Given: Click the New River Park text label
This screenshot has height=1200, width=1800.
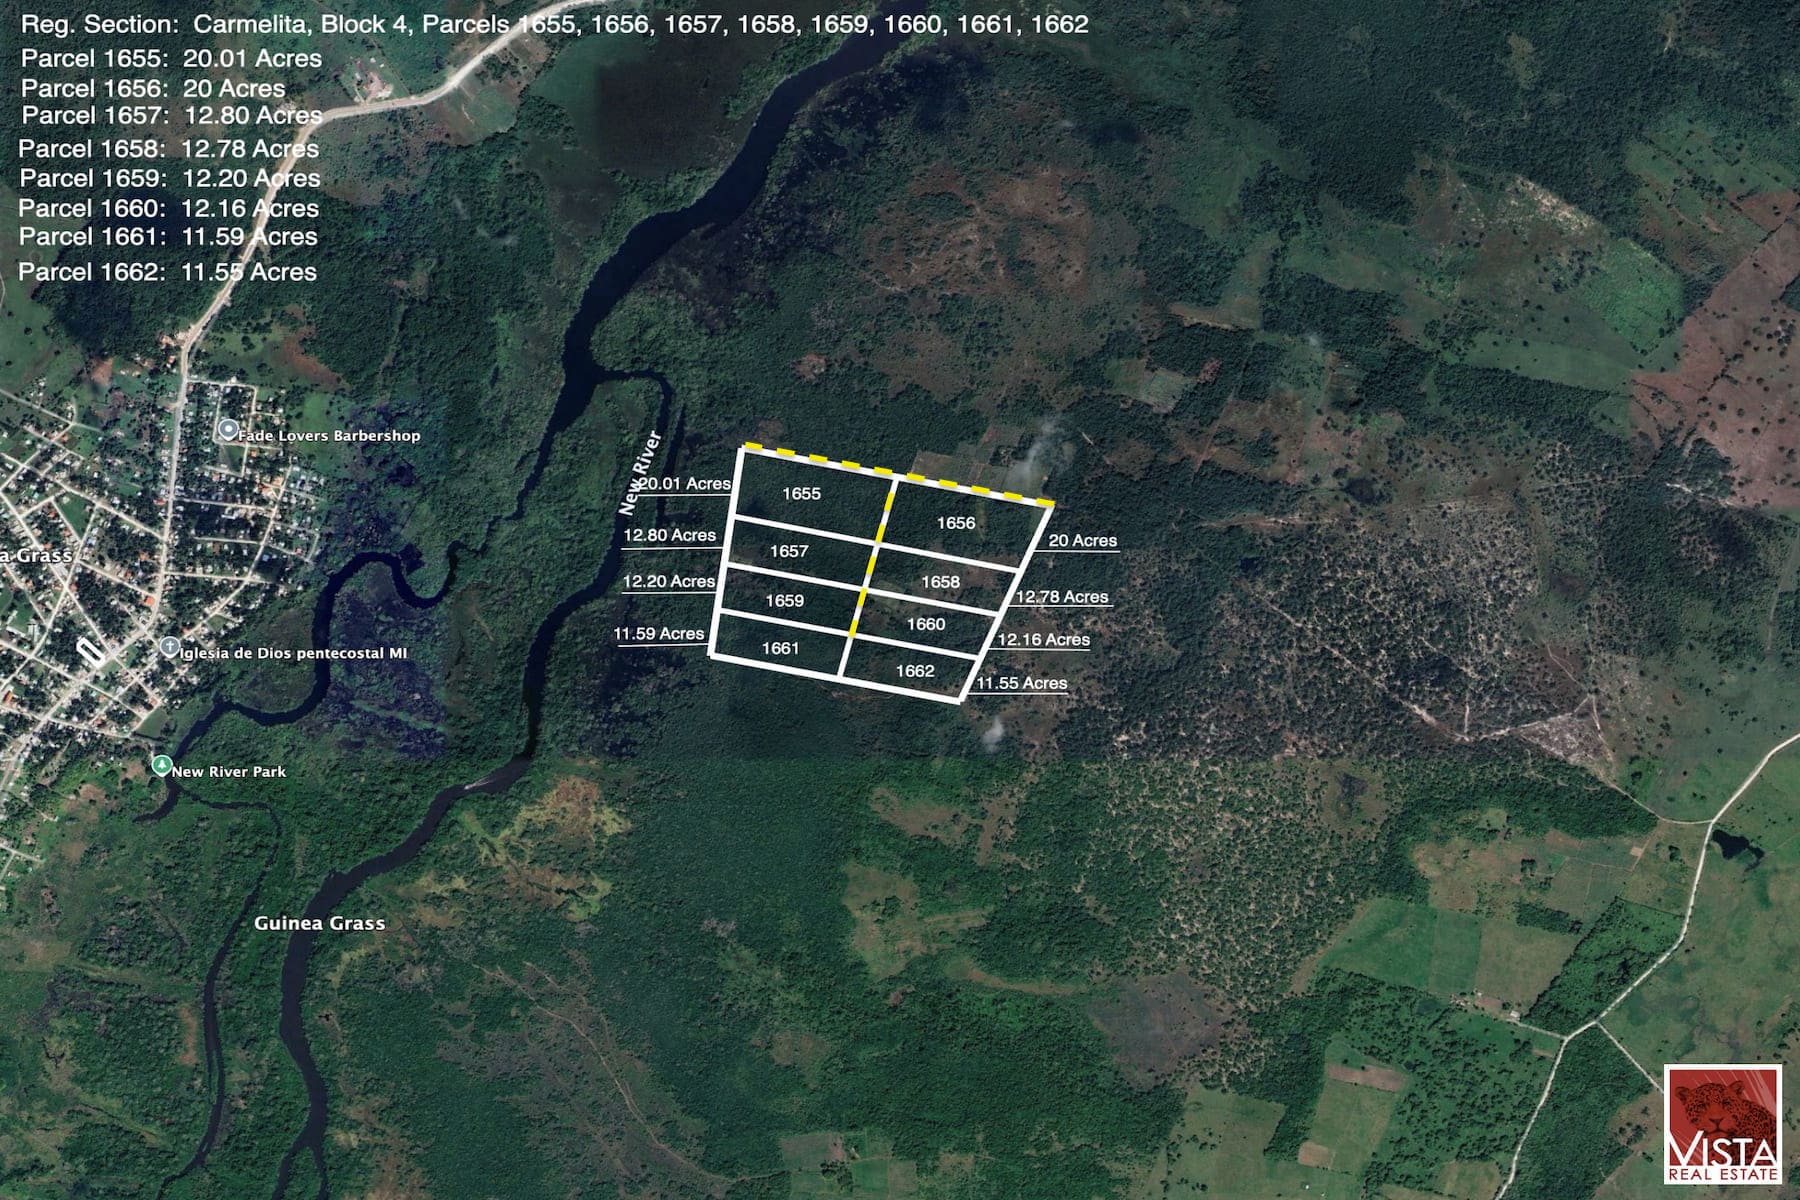Looking at the screenshot, I should (x=229, y=772).
